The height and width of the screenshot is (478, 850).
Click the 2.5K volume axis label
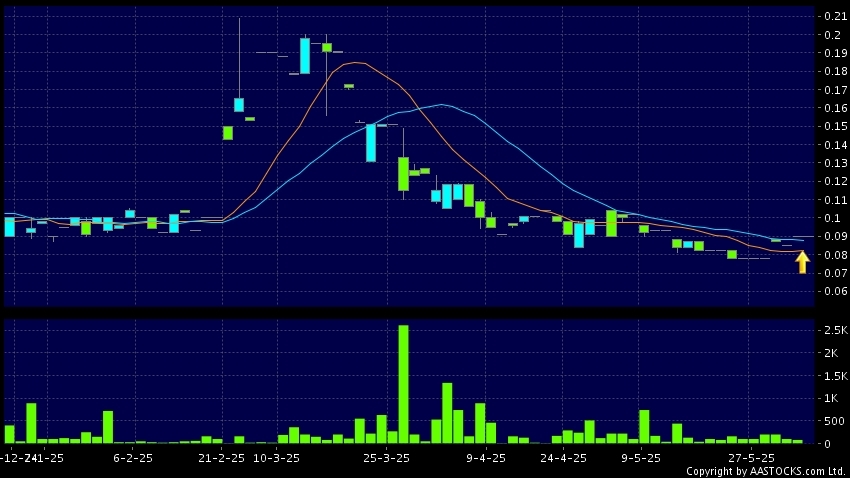(x=835, y=330)
